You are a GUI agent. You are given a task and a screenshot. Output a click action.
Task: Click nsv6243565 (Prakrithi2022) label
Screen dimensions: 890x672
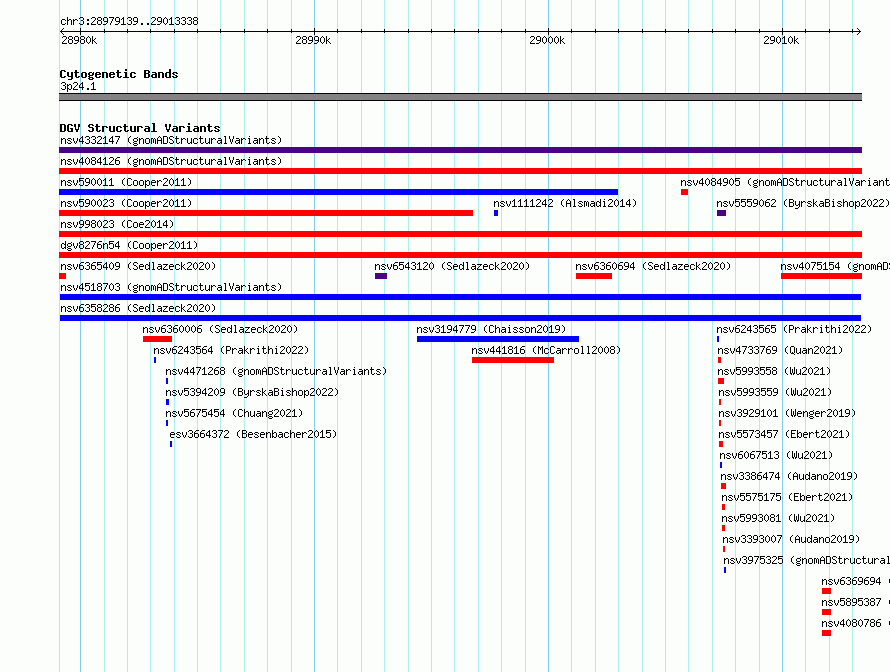pyautogui.click(x=794, y=329)
